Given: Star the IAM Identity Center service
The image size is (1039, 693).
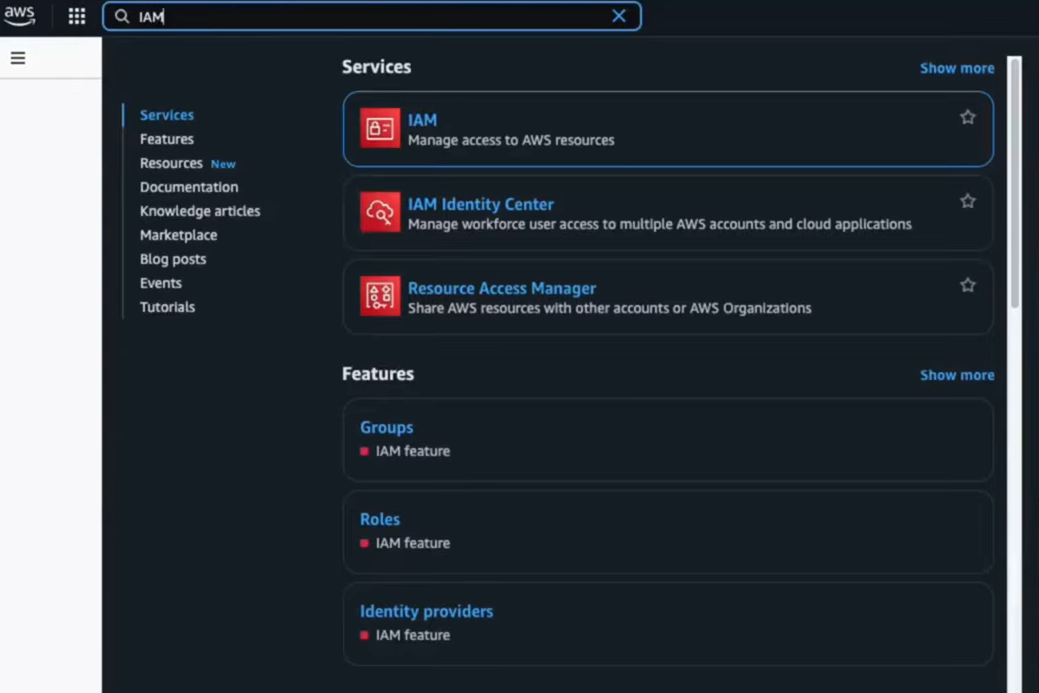Looking at the screenshot, I should [x=967, y=201].
